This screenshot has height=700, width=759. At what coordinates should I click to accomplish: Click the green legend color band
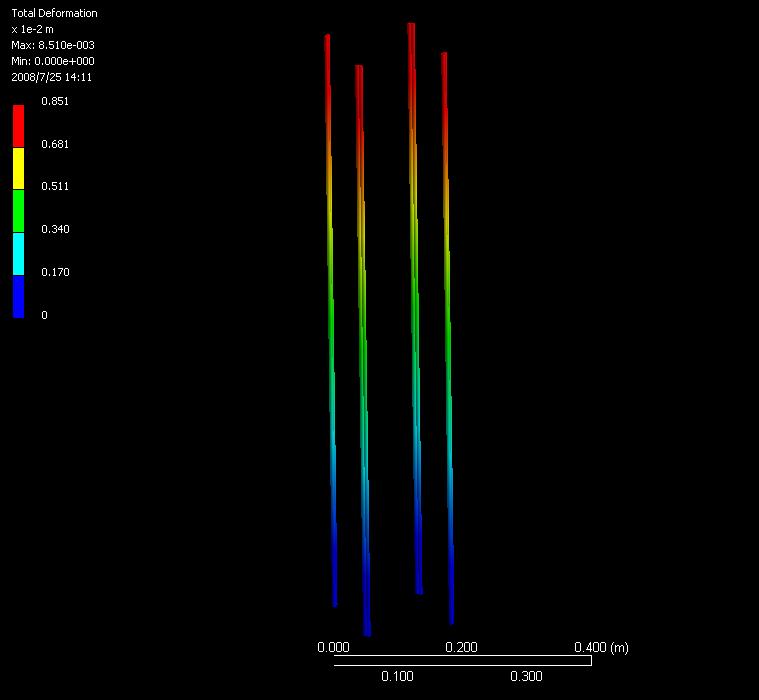18,211
